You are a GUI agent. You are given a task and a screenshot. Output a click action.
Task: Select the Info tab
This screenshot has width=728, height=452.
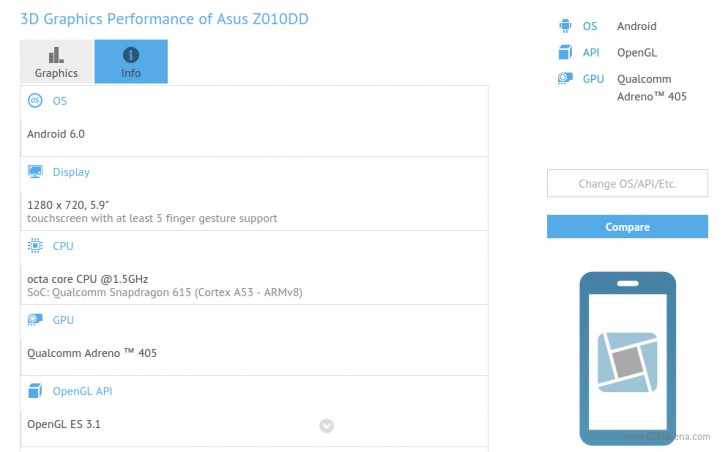click(x=131, y=62)
